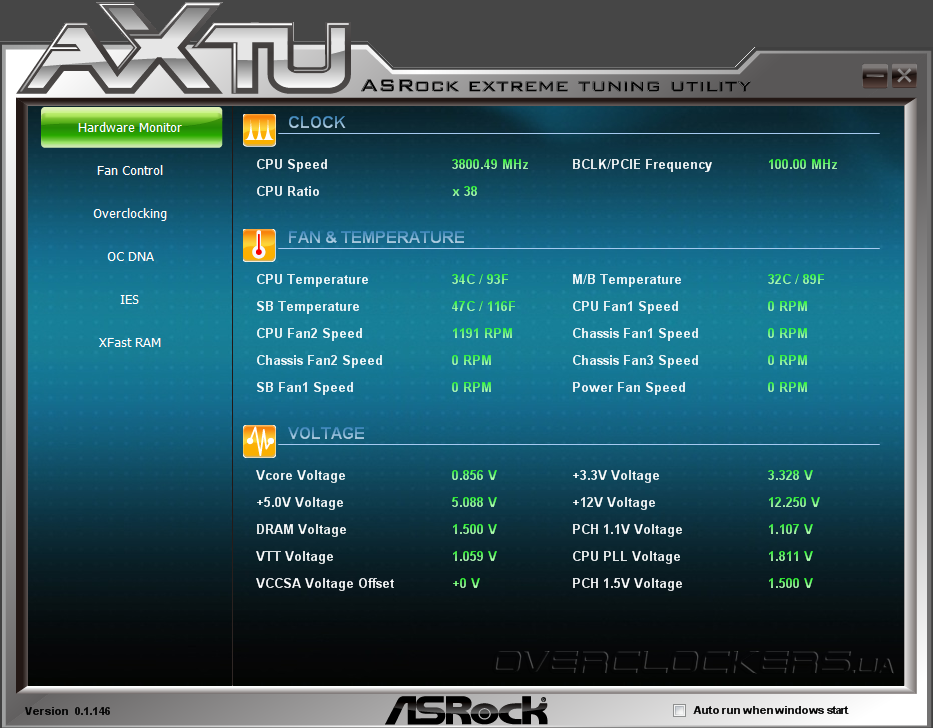Enable Auto run when windows start
The height and width of the screenshot is (728, 933).
point(680,710)
